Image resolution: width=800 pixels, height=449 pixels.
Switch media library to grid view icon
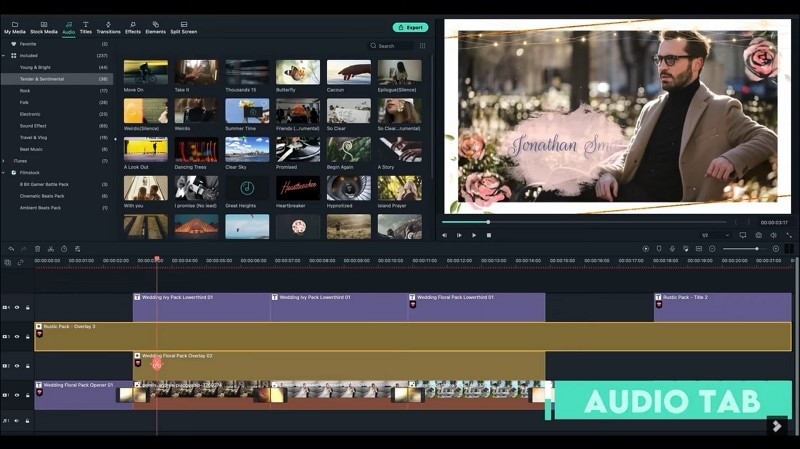[x=422, y=46]
